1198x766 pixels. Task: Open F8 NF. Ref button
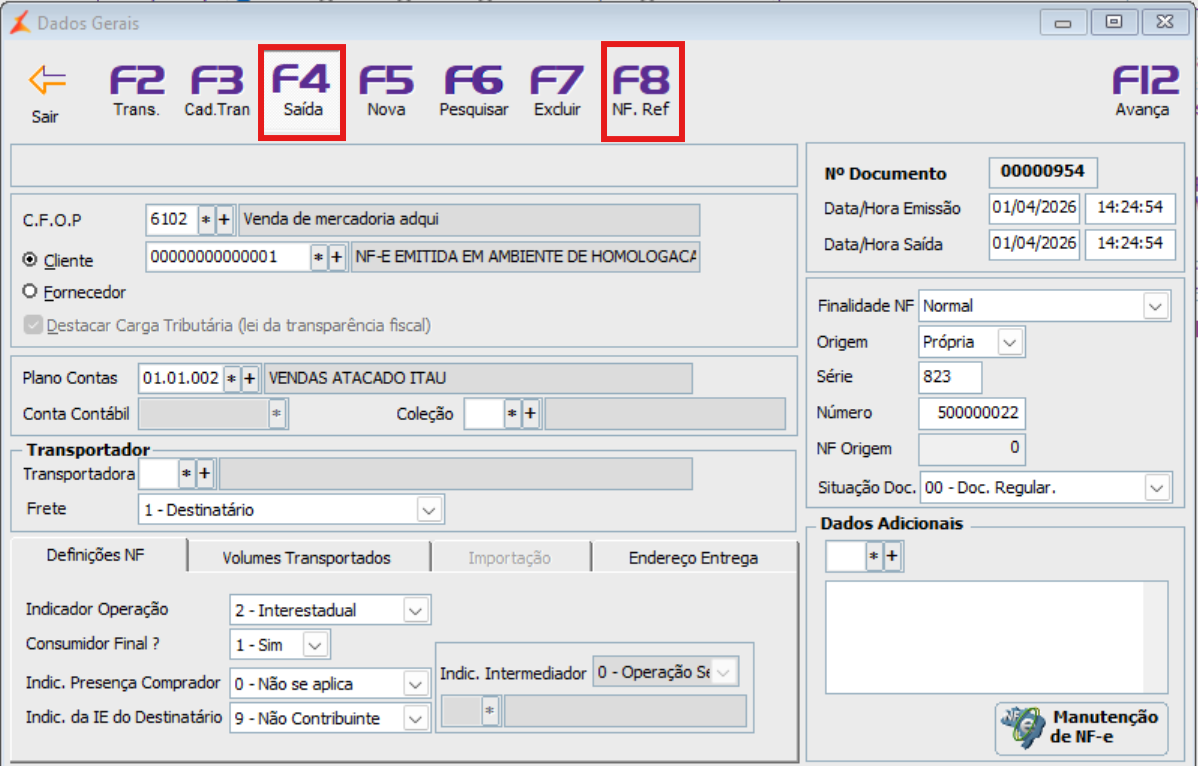pyautogui.click(x=641, y=91)
